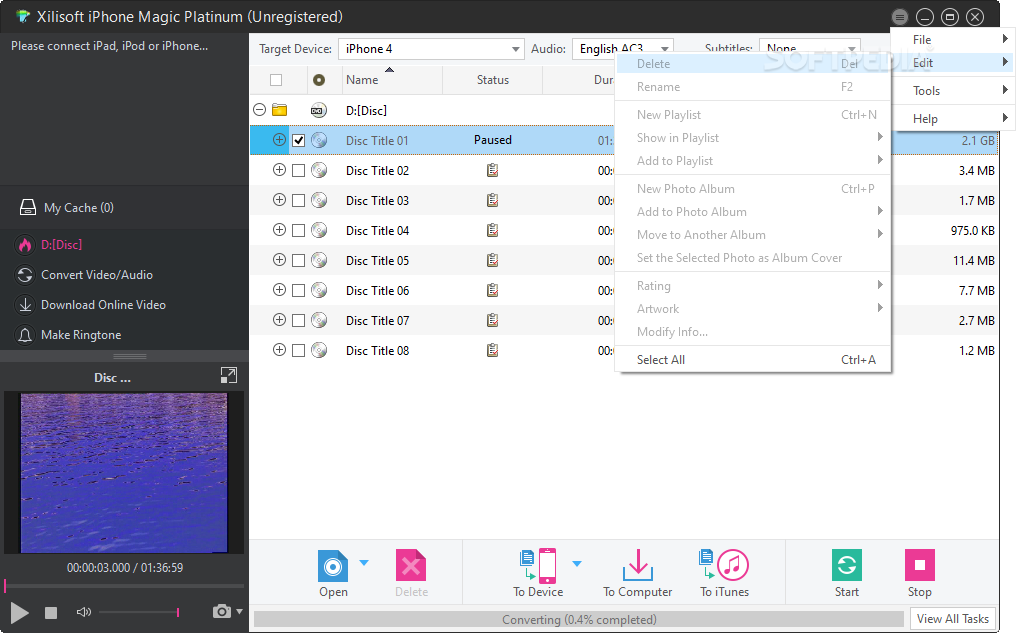Click Download Online Video icon

[25, 305]
